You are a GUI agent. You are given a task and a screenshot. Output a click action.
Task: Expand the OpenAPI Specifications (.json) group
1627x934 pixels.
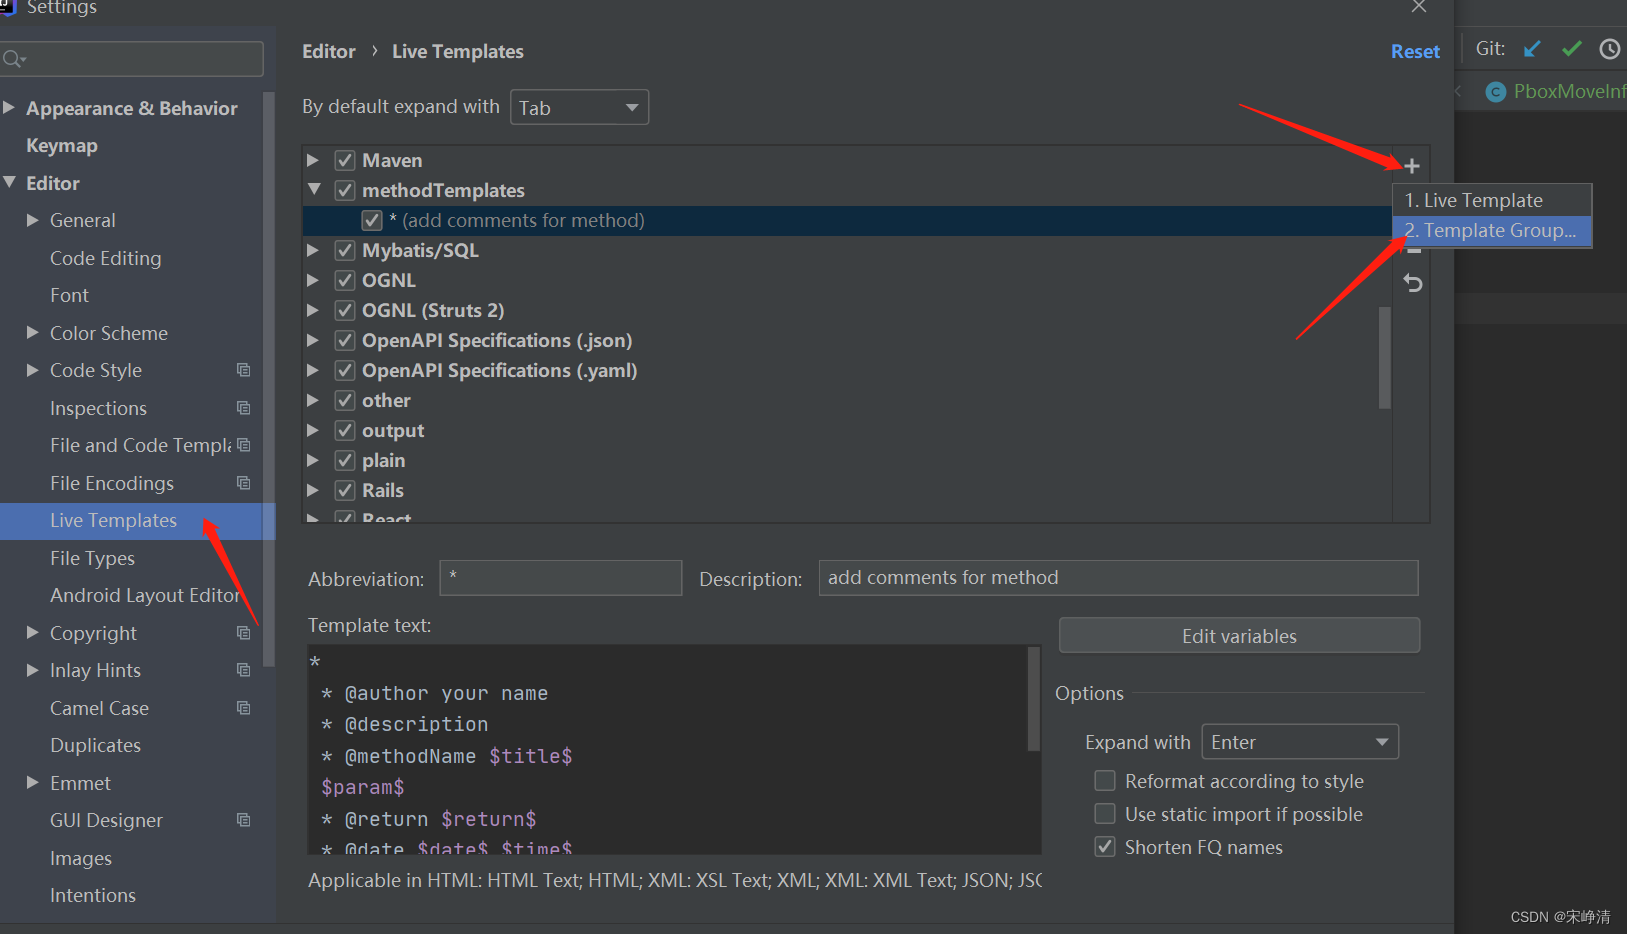(313, 340)
